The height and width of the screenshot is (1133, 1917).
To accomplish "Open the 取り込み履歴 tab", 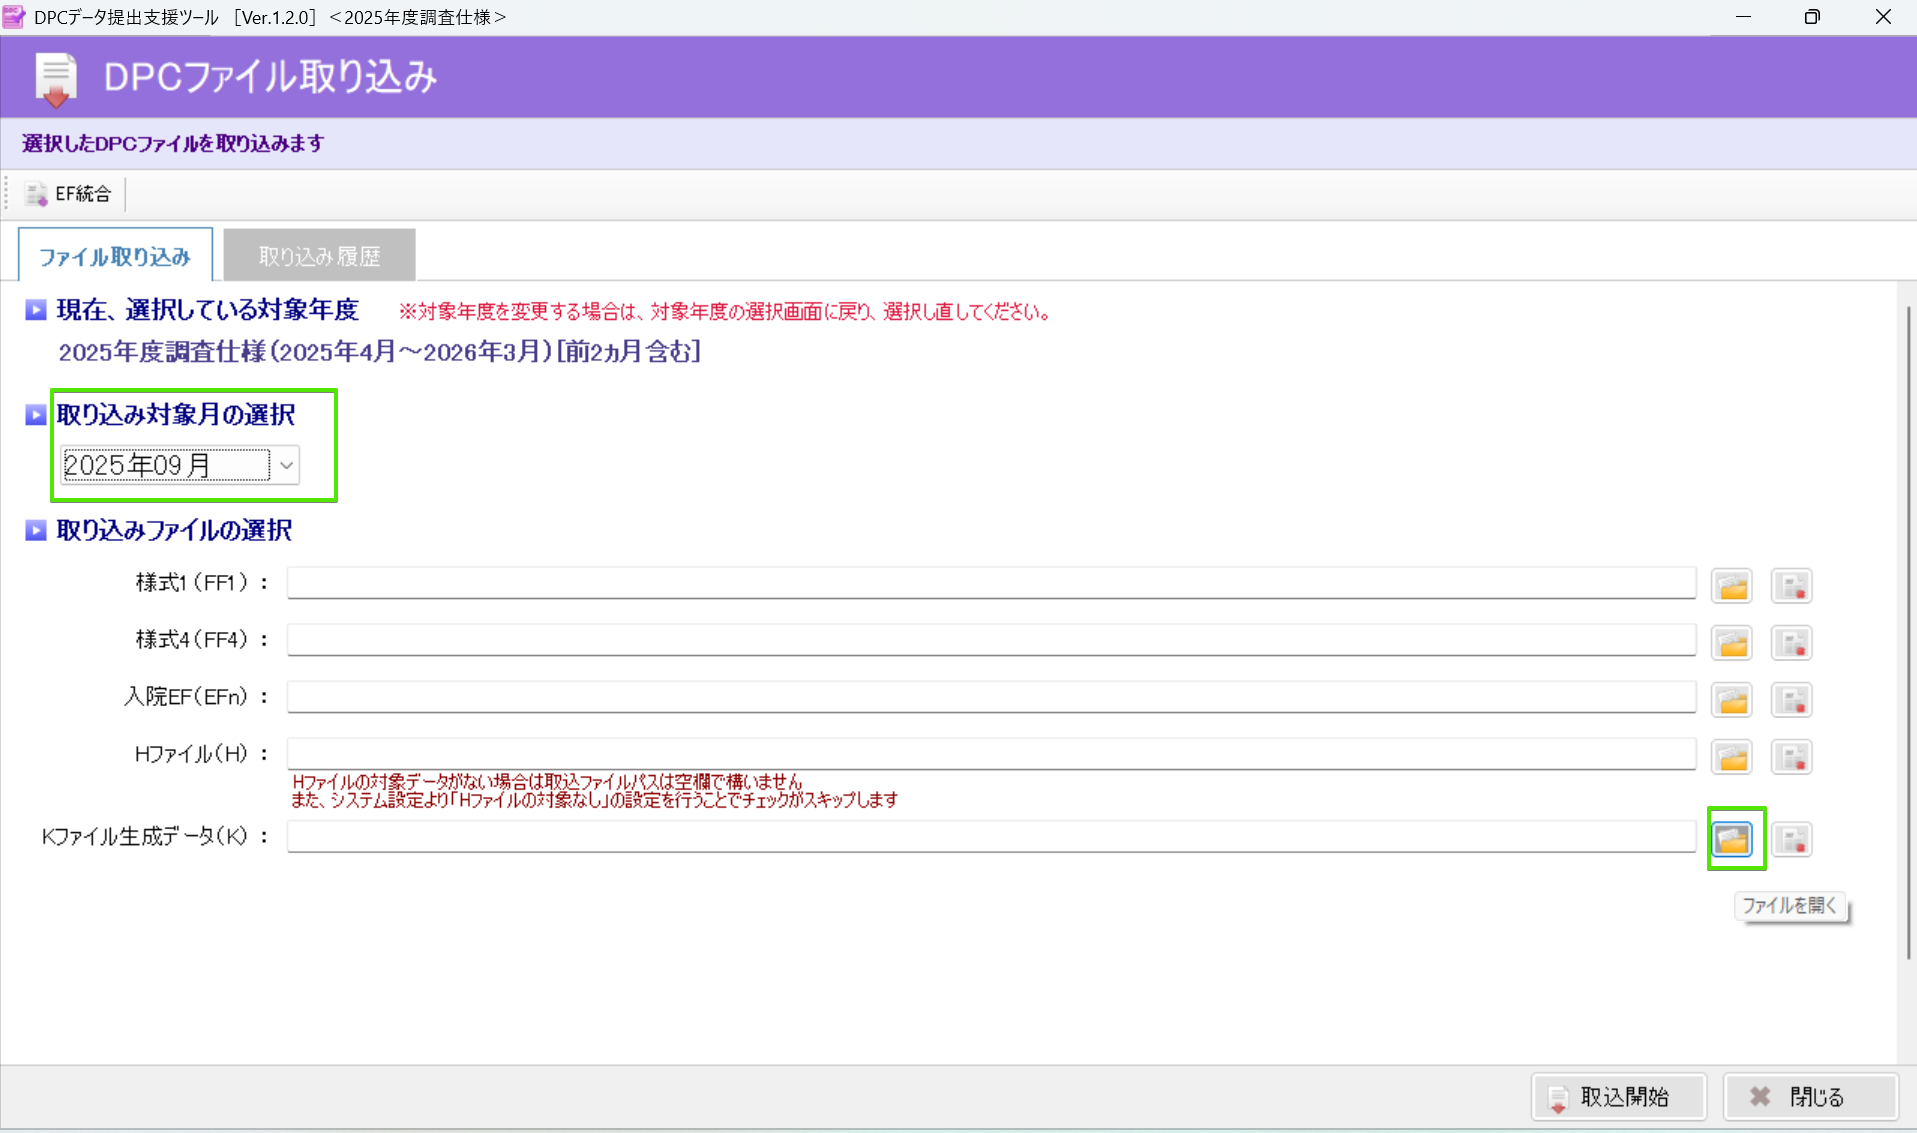I will coord(319,255).
